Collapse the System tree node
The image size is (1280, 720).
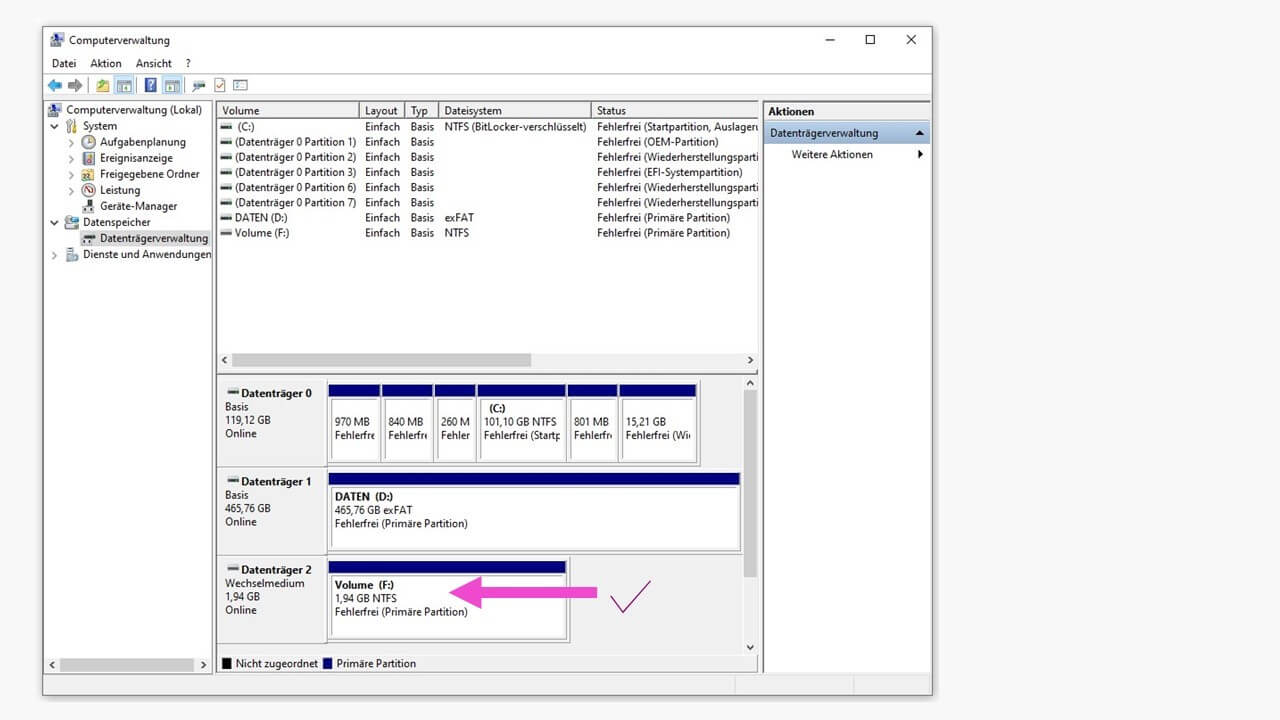click(x=55, y=126)
